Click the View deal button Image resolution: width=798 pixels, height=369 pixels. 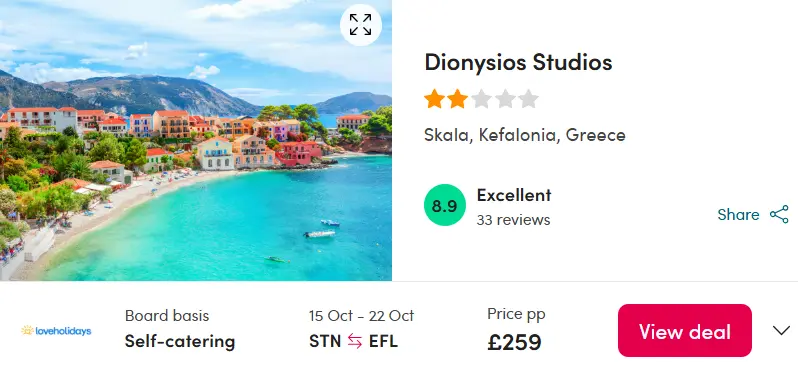[x=685, y=331]
